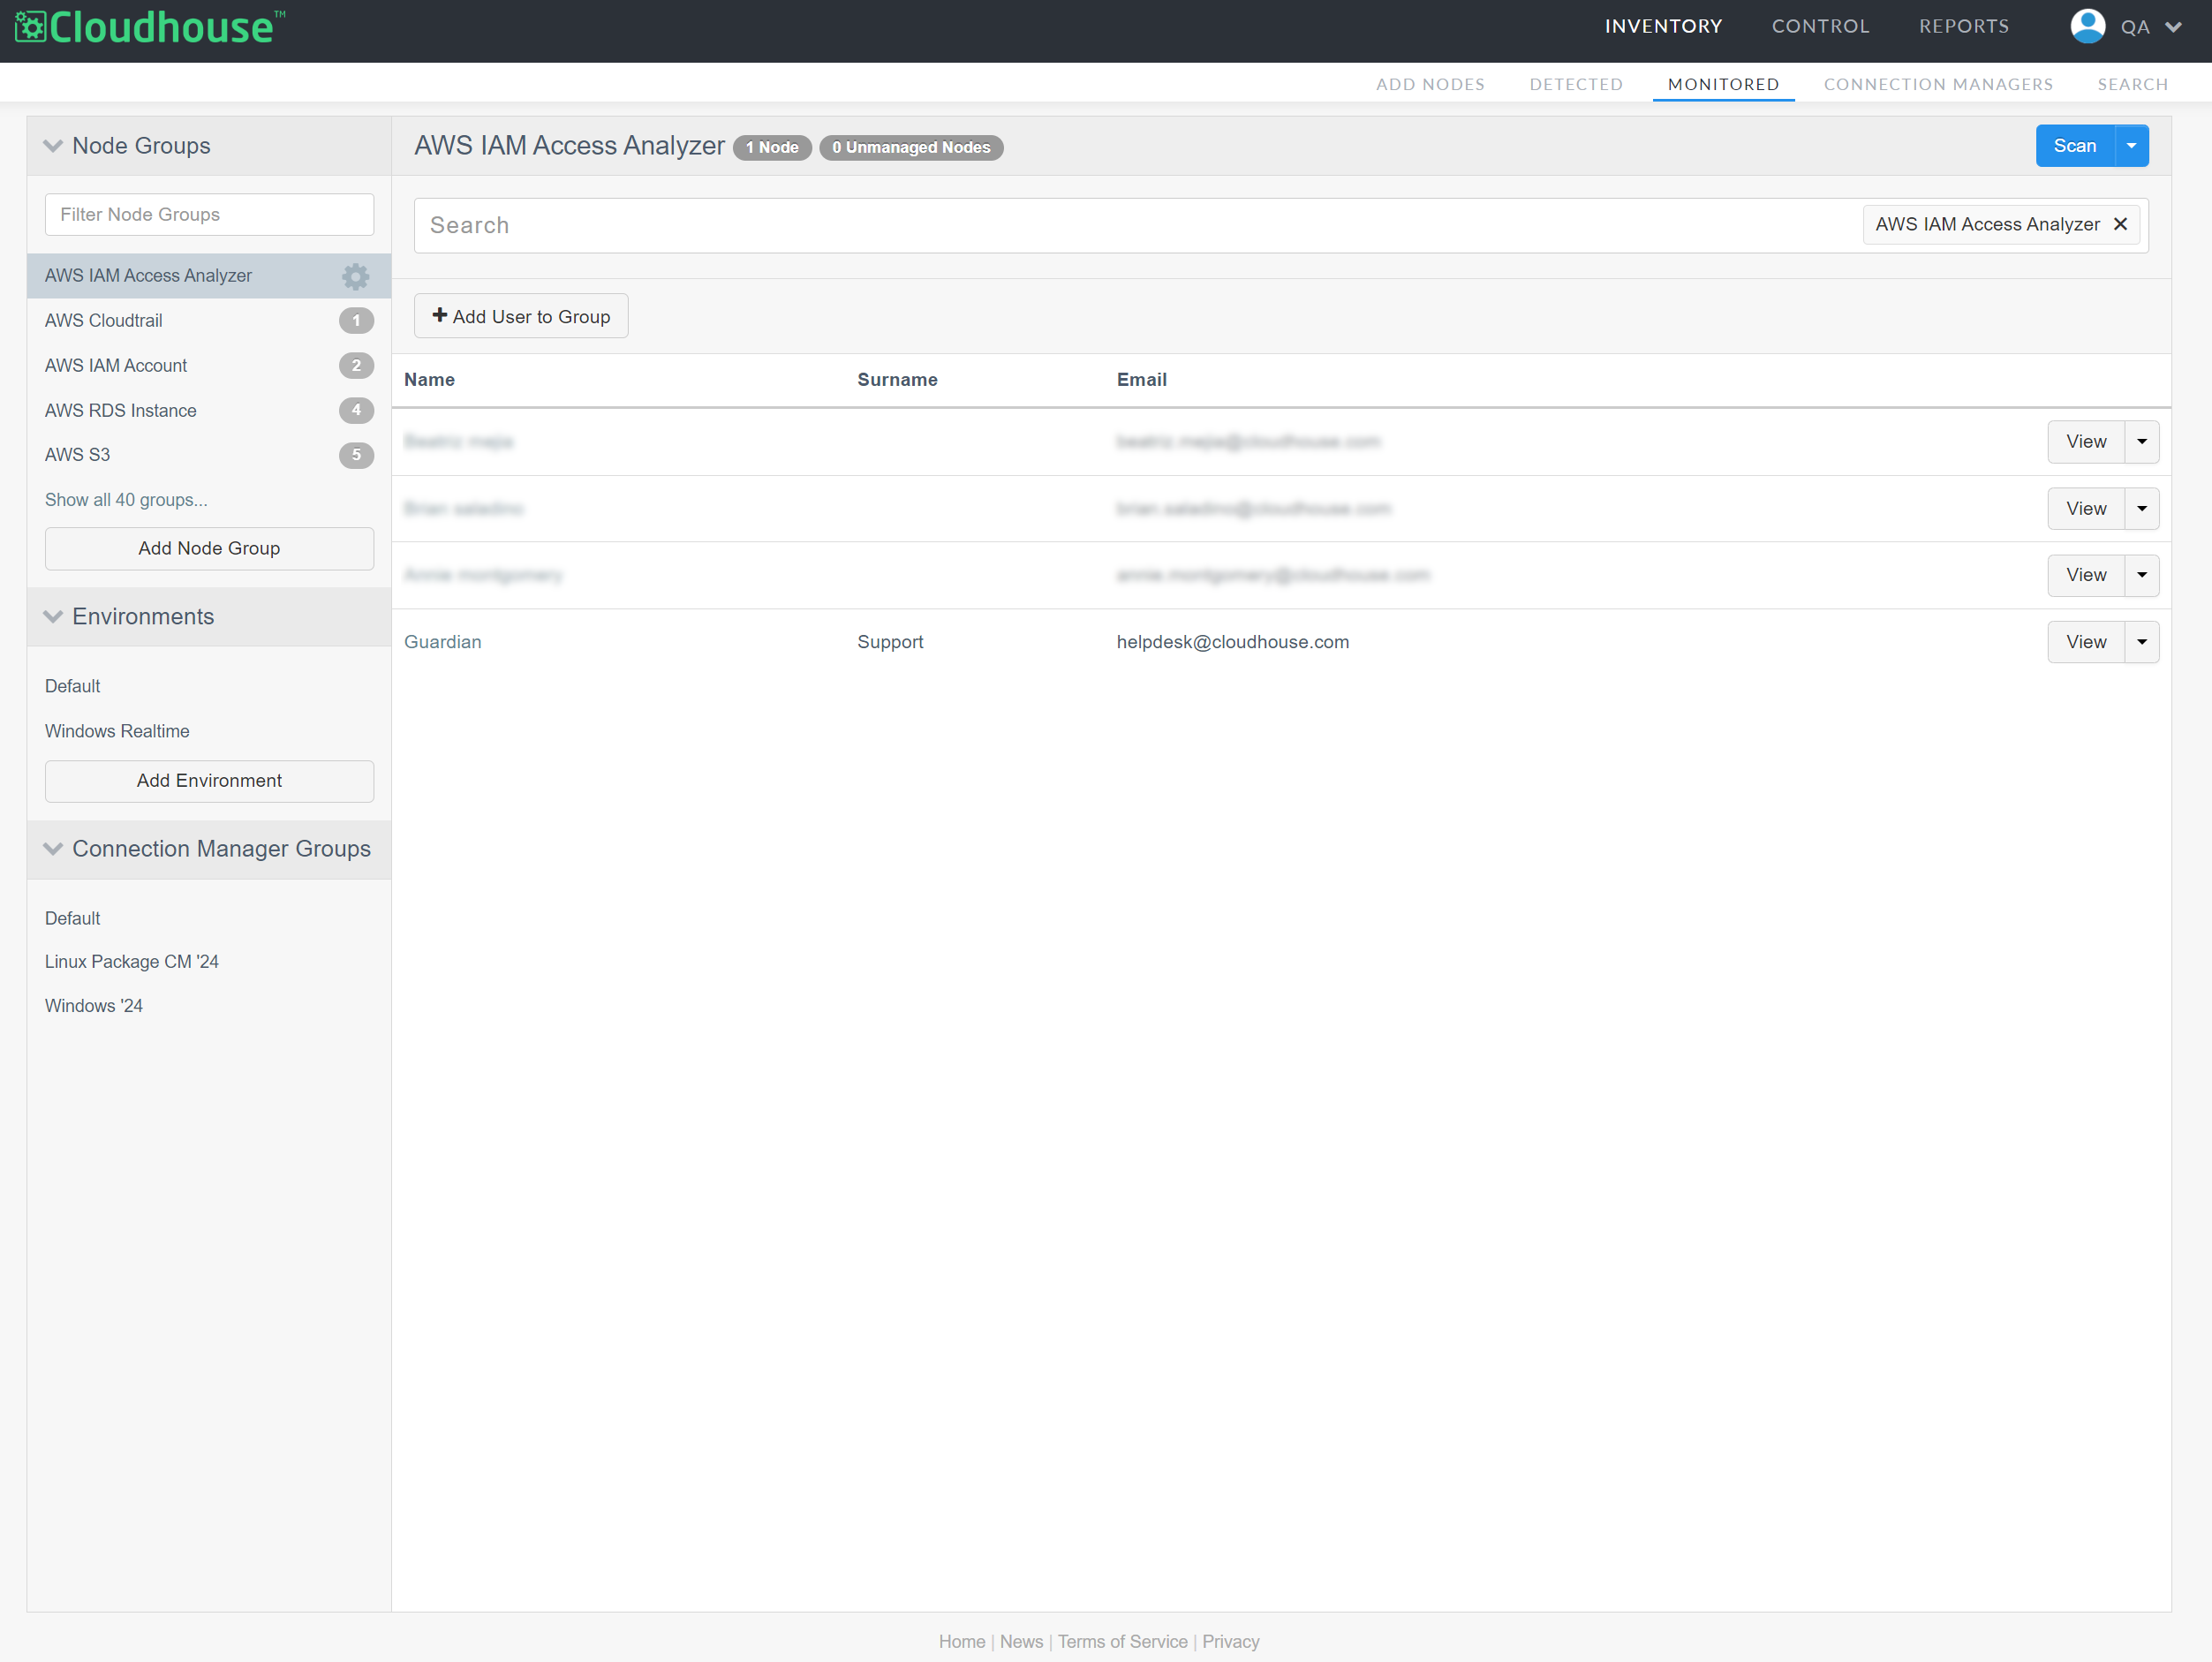The image size is (2212, 1662).
Task: Click the Cloudhouse logo
Action: coord(150,27)
